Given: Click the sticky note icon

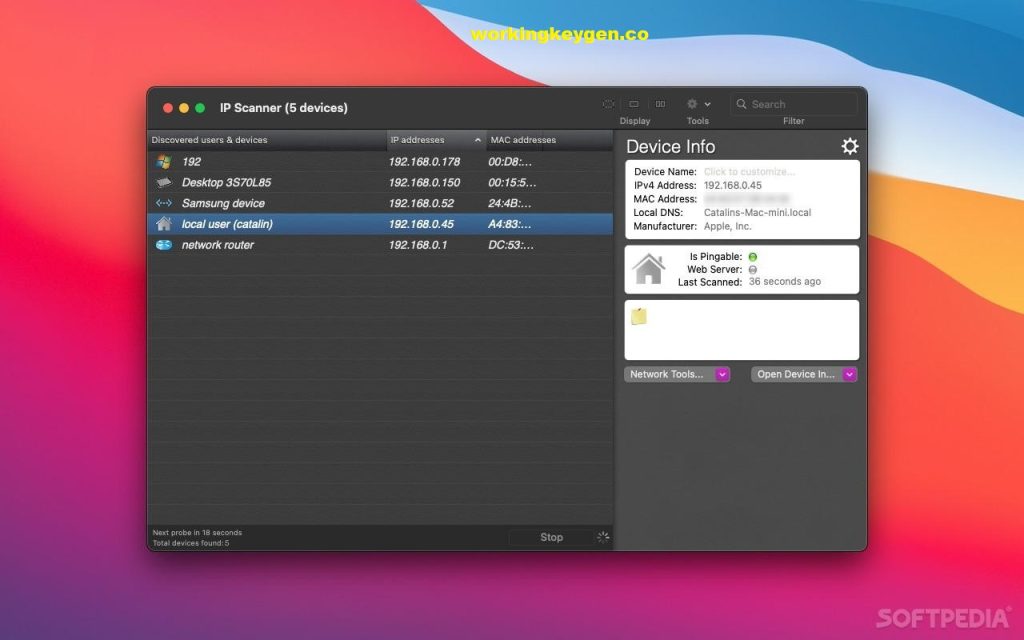Looking at the screenshot, I should (641, 318).
